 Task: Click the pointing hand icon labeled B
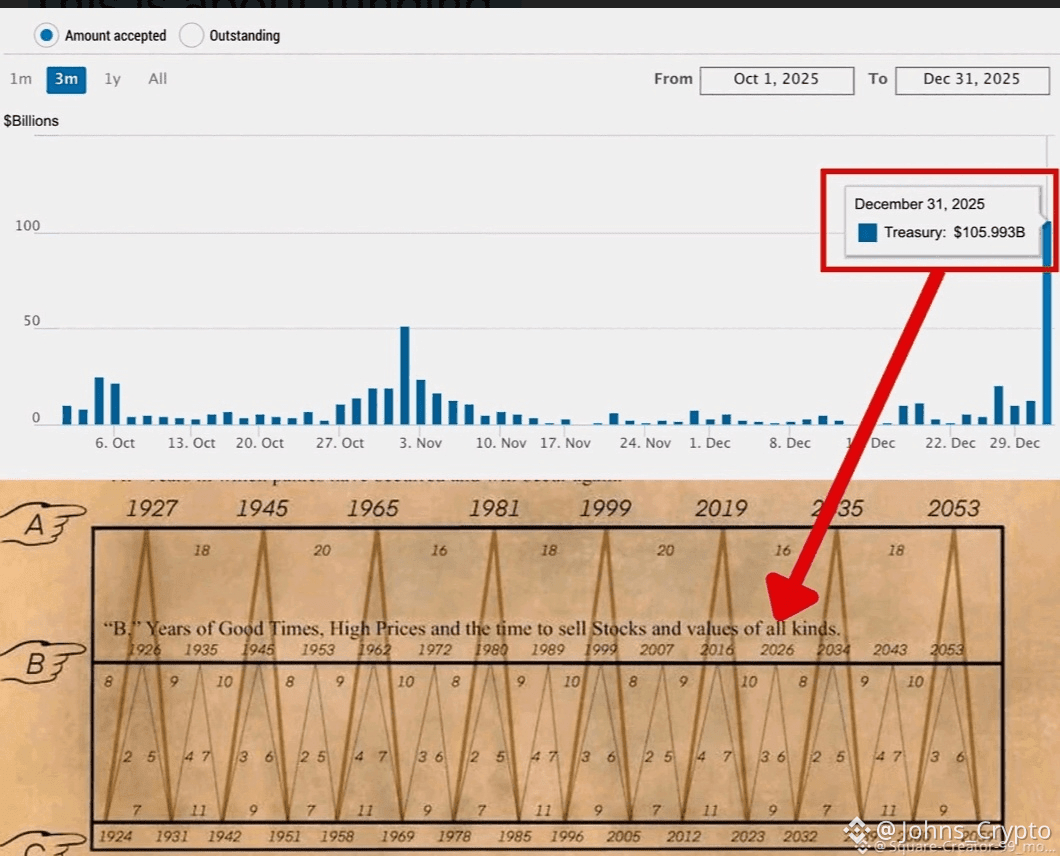point(42,662)
